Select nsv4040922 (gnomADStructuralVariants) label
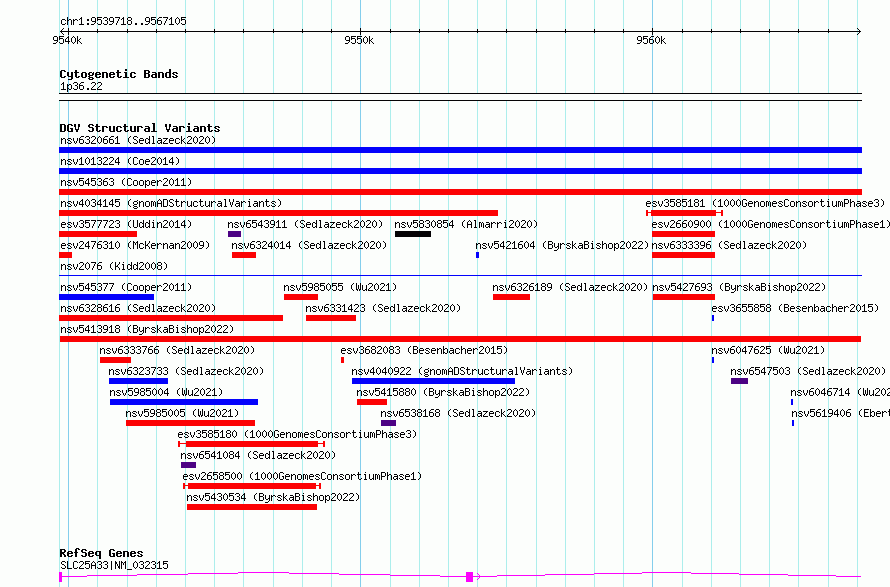 [462, 371]
